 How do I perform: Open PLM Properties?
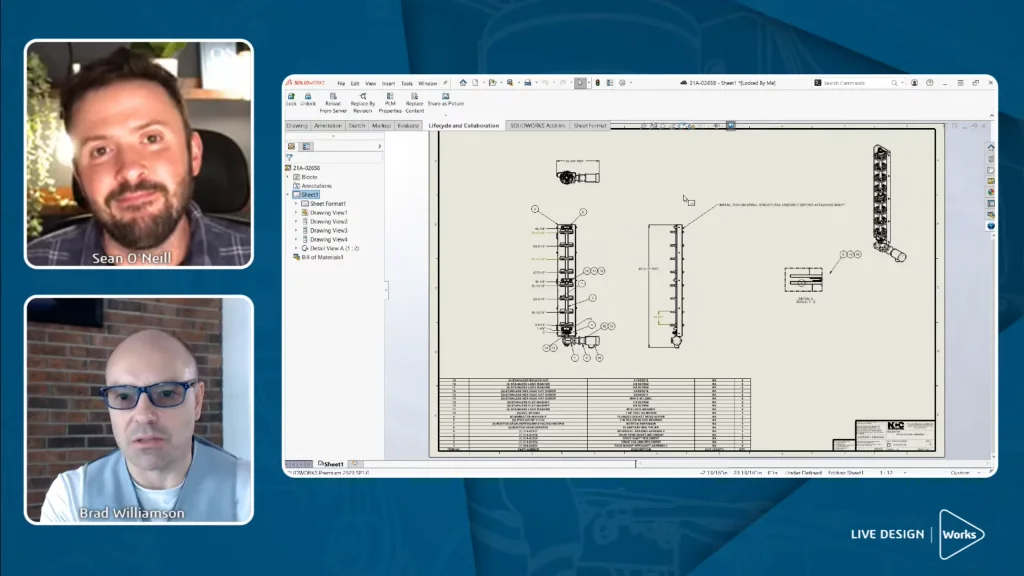(x=389, y=96)
